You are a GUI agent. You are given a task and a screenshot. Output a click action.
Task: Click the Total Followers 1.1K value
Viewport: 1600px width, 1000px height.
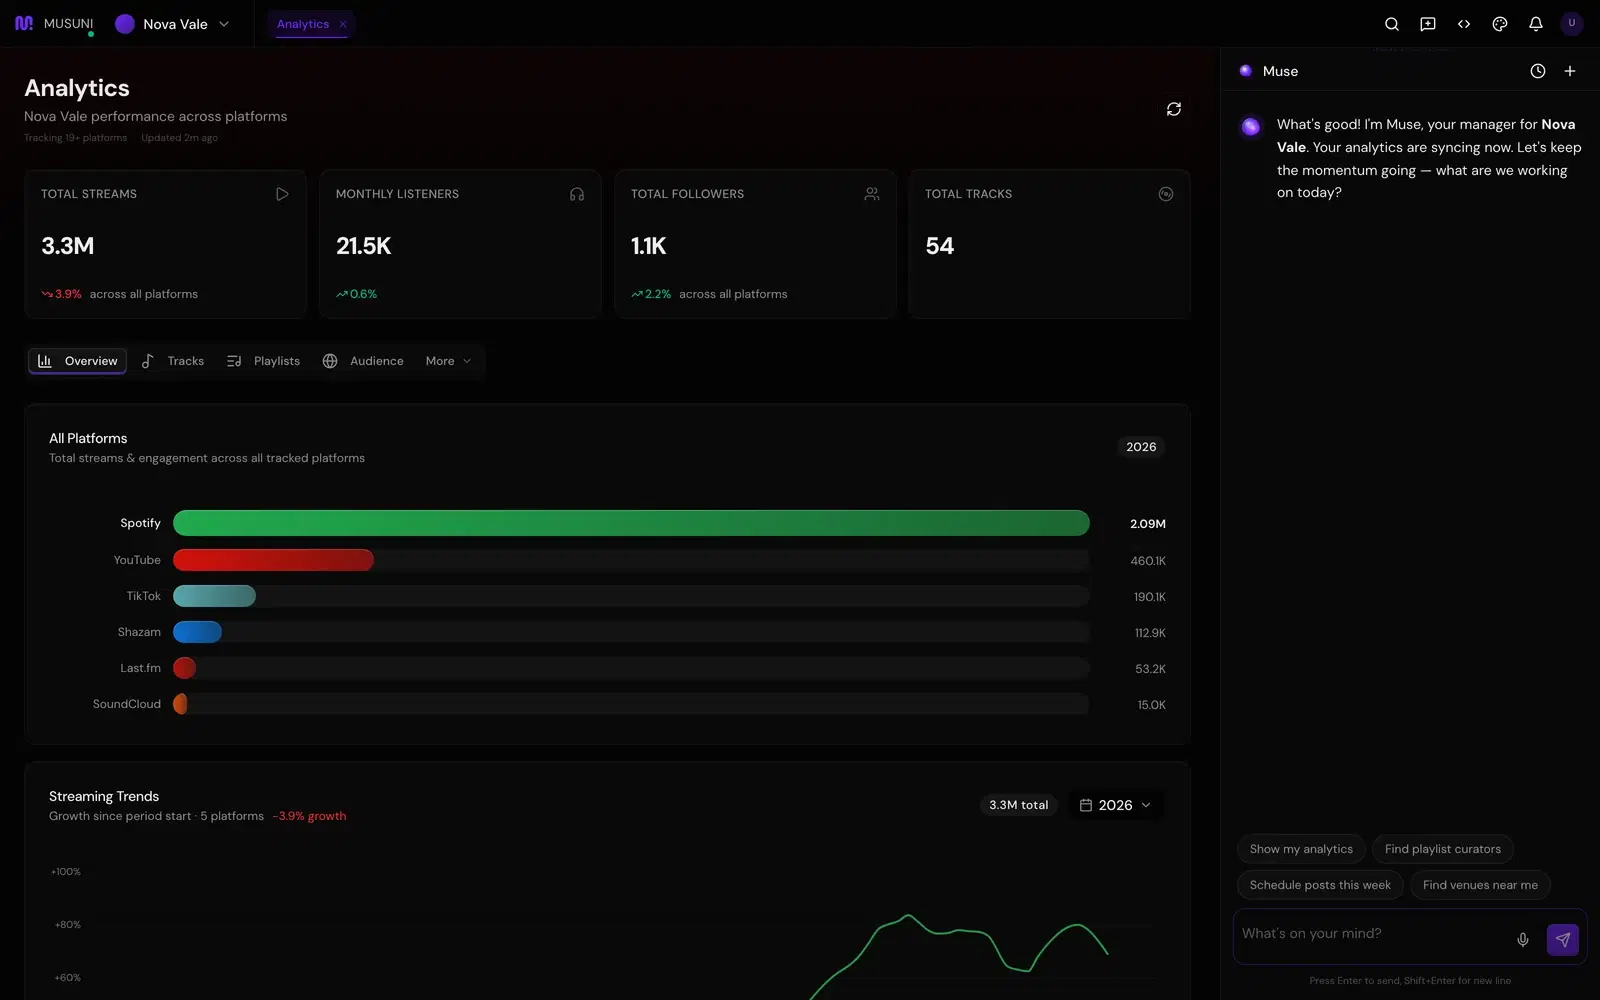[x=648, y=246]
